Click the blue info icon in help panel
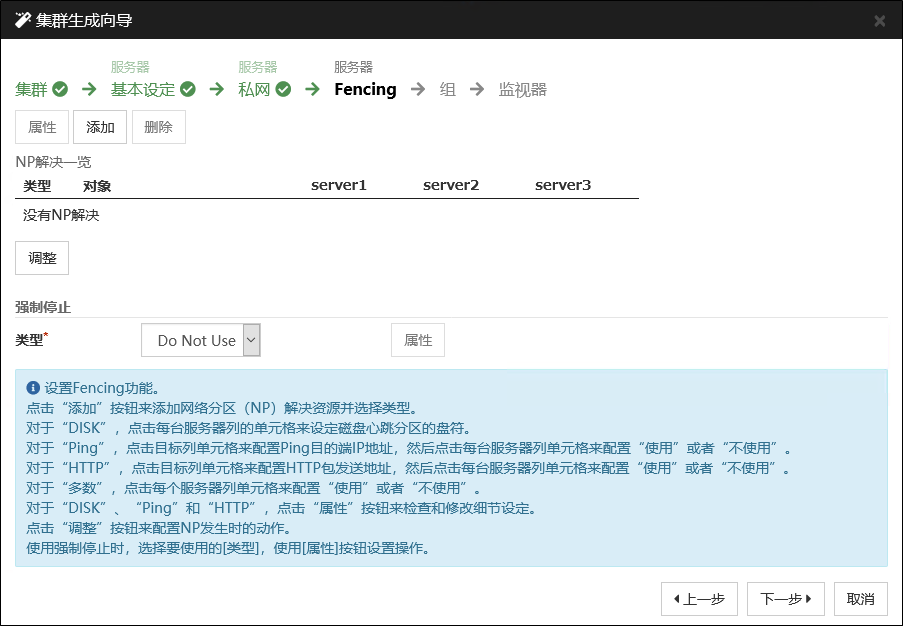 coord(33,387)
